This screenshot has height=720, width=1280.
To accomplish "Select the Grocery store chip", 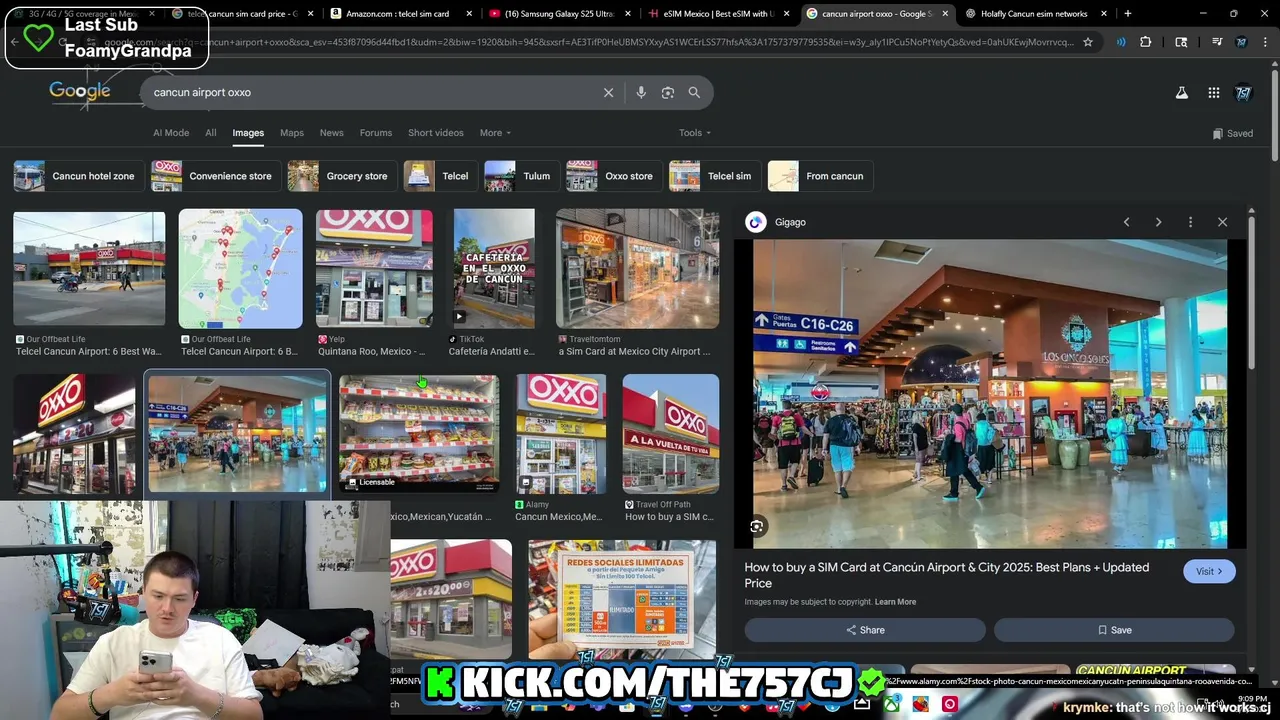I will click(x=341, y=176).
